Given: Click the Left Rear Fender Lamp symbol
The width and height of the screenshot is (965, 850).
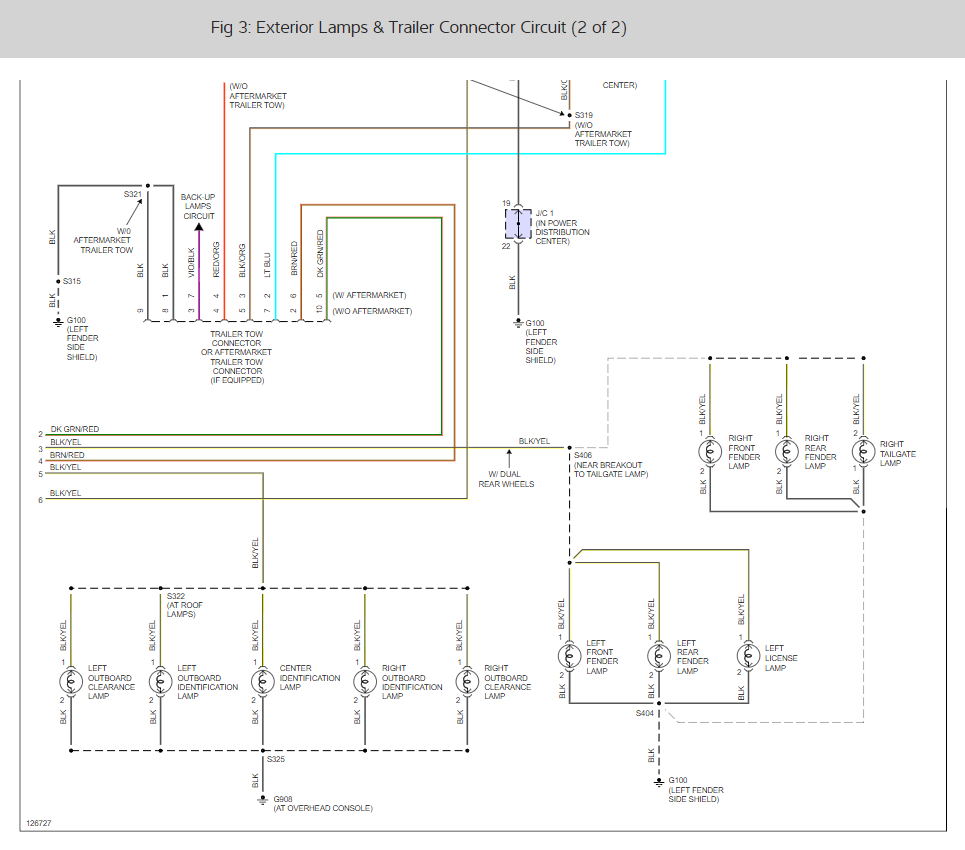Looking at the screenshot, I should pyautogui.click(x=659, y=656).
